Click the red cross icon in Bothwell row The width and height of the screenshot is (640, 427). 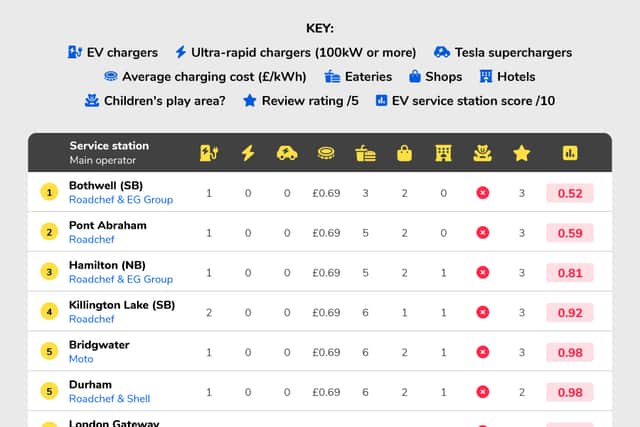[482, 193]
